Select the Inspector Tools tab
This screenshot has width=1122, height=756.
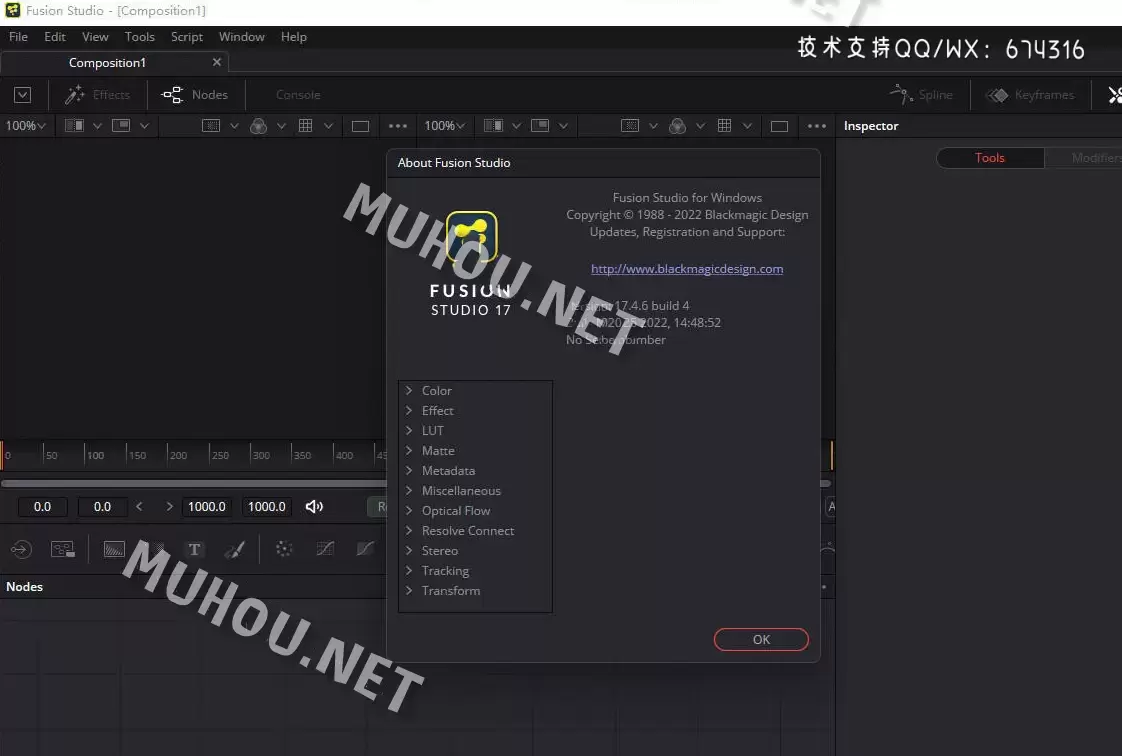990,158
